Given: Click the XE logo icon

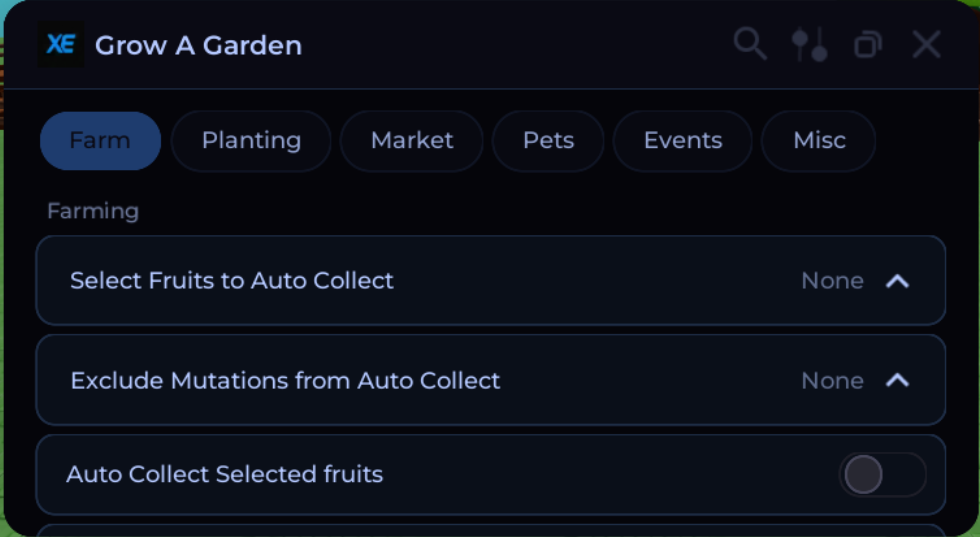Looking at the screenshot, I should click(61, 44).
